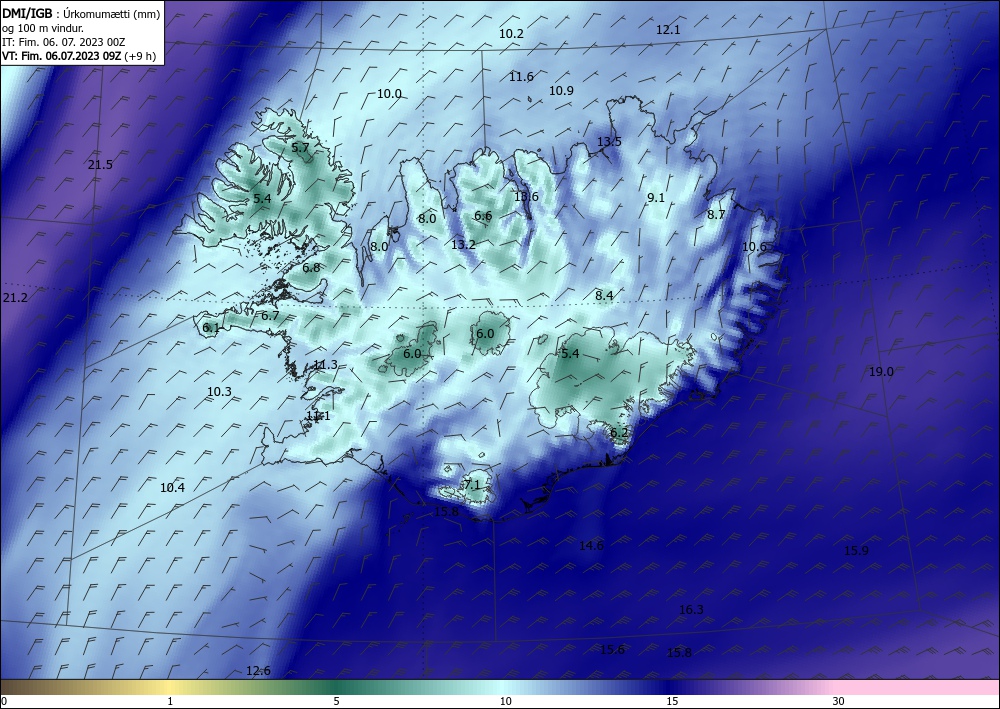Click the 11.3 value on the west coast
1000x709 pixels.
325,365
